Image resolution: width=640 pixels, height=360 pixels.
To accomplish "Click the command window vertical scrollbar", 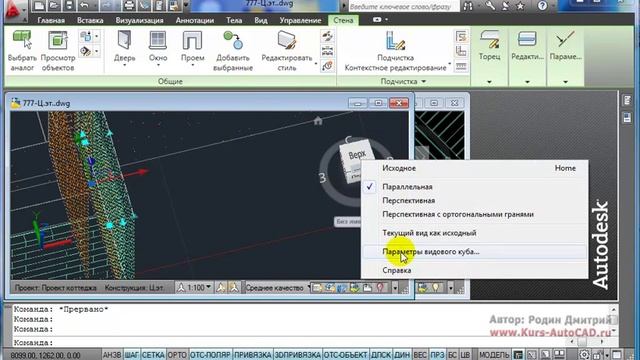I will click(613, 320).
